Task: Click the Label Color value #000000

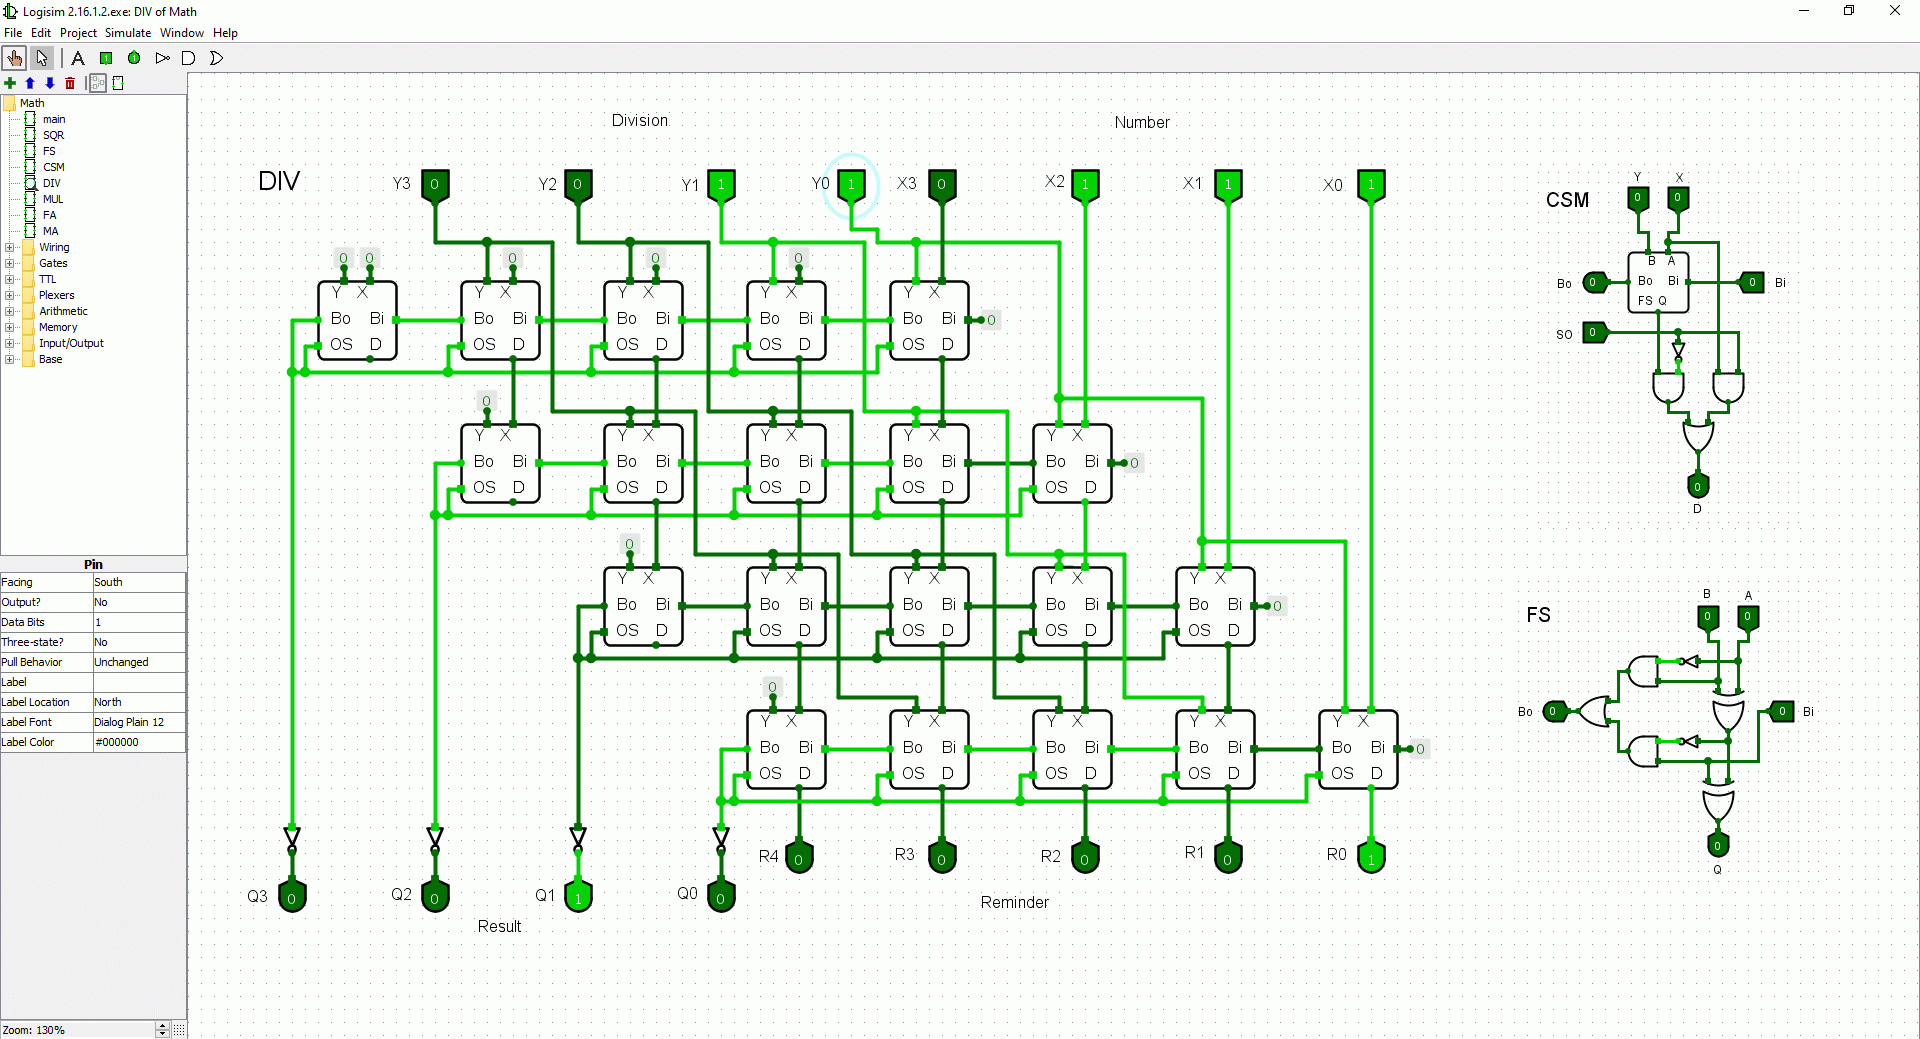Action: click(x=138, y=742)
